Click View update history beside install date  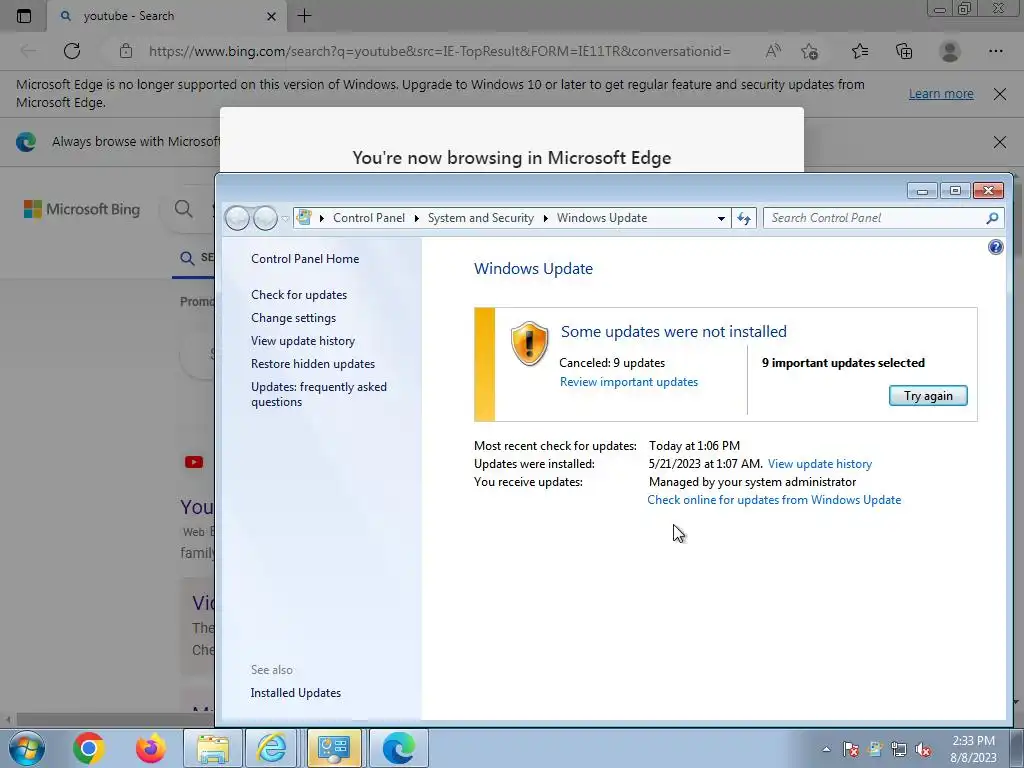(820, 464)
